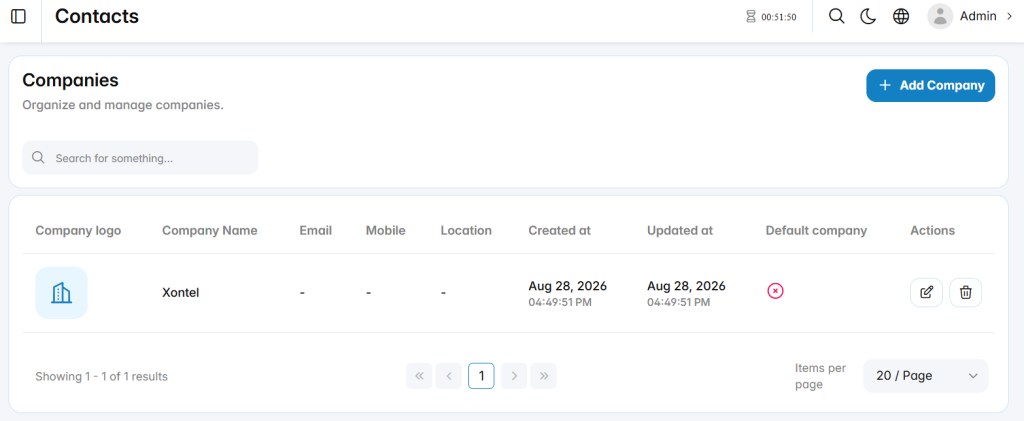The height and width of the screenshot is (421, 1024).
Task: Open the global search magnifier icon
Action: pyautogui.click(x=836, y=16)
